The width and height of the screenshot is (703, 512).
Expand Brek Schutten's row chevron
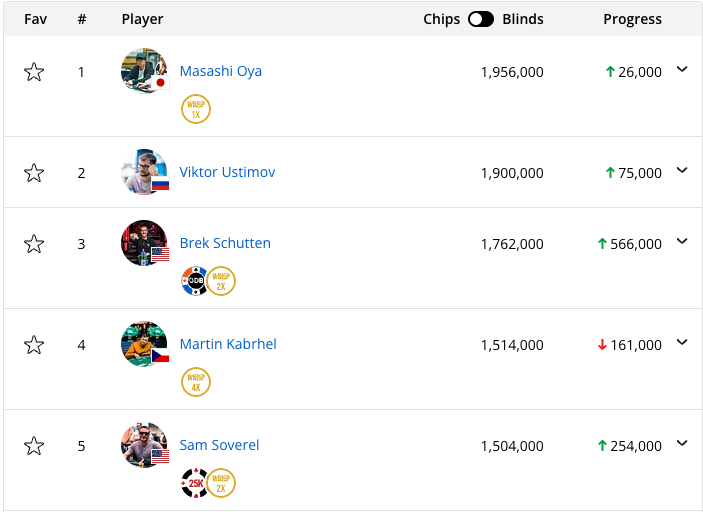682,241
